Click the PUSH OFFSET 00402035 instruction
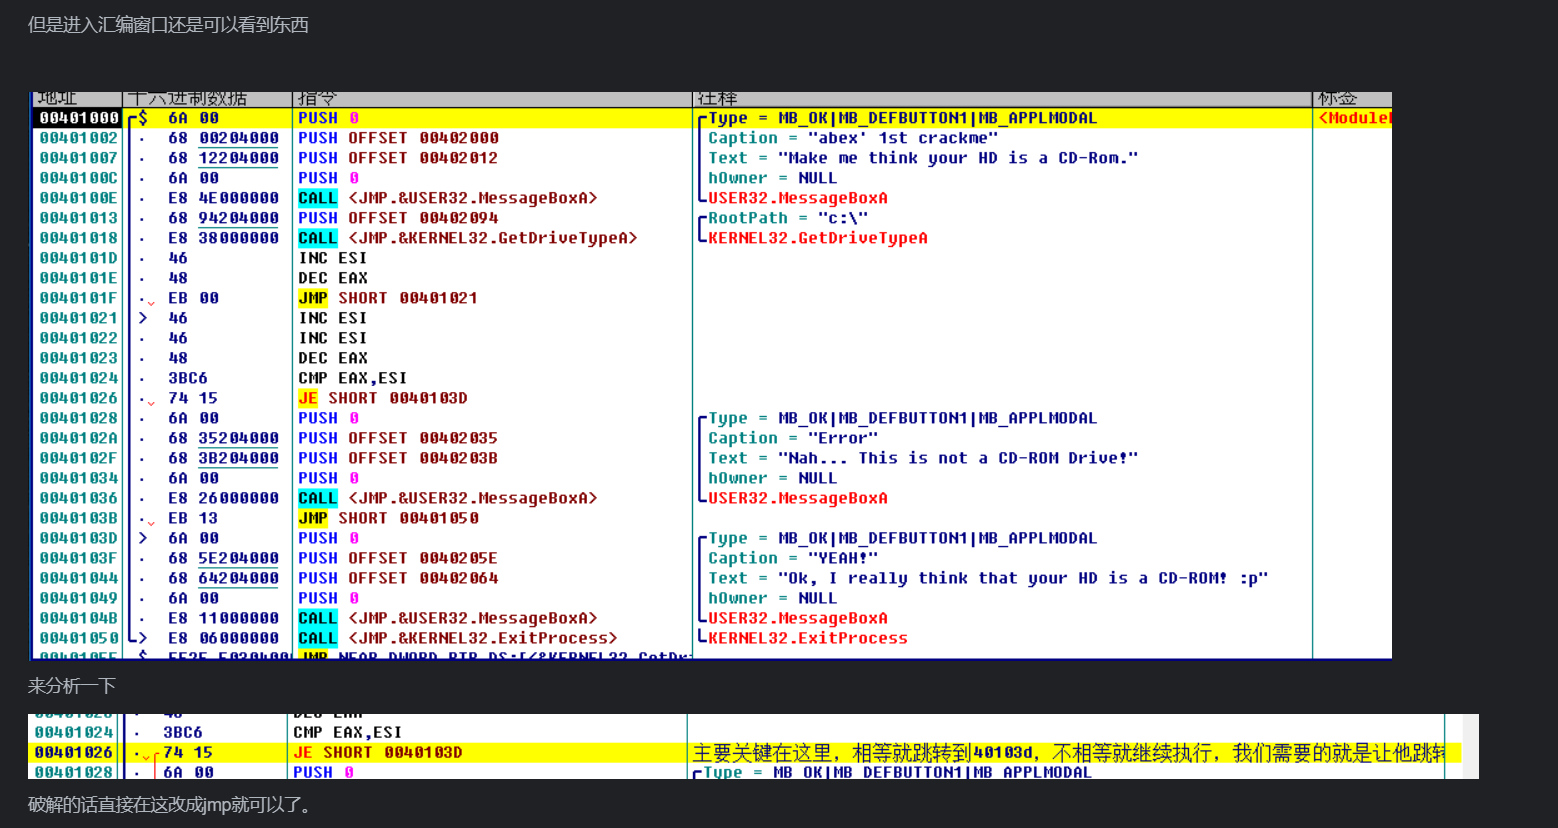 click(398, 438)
